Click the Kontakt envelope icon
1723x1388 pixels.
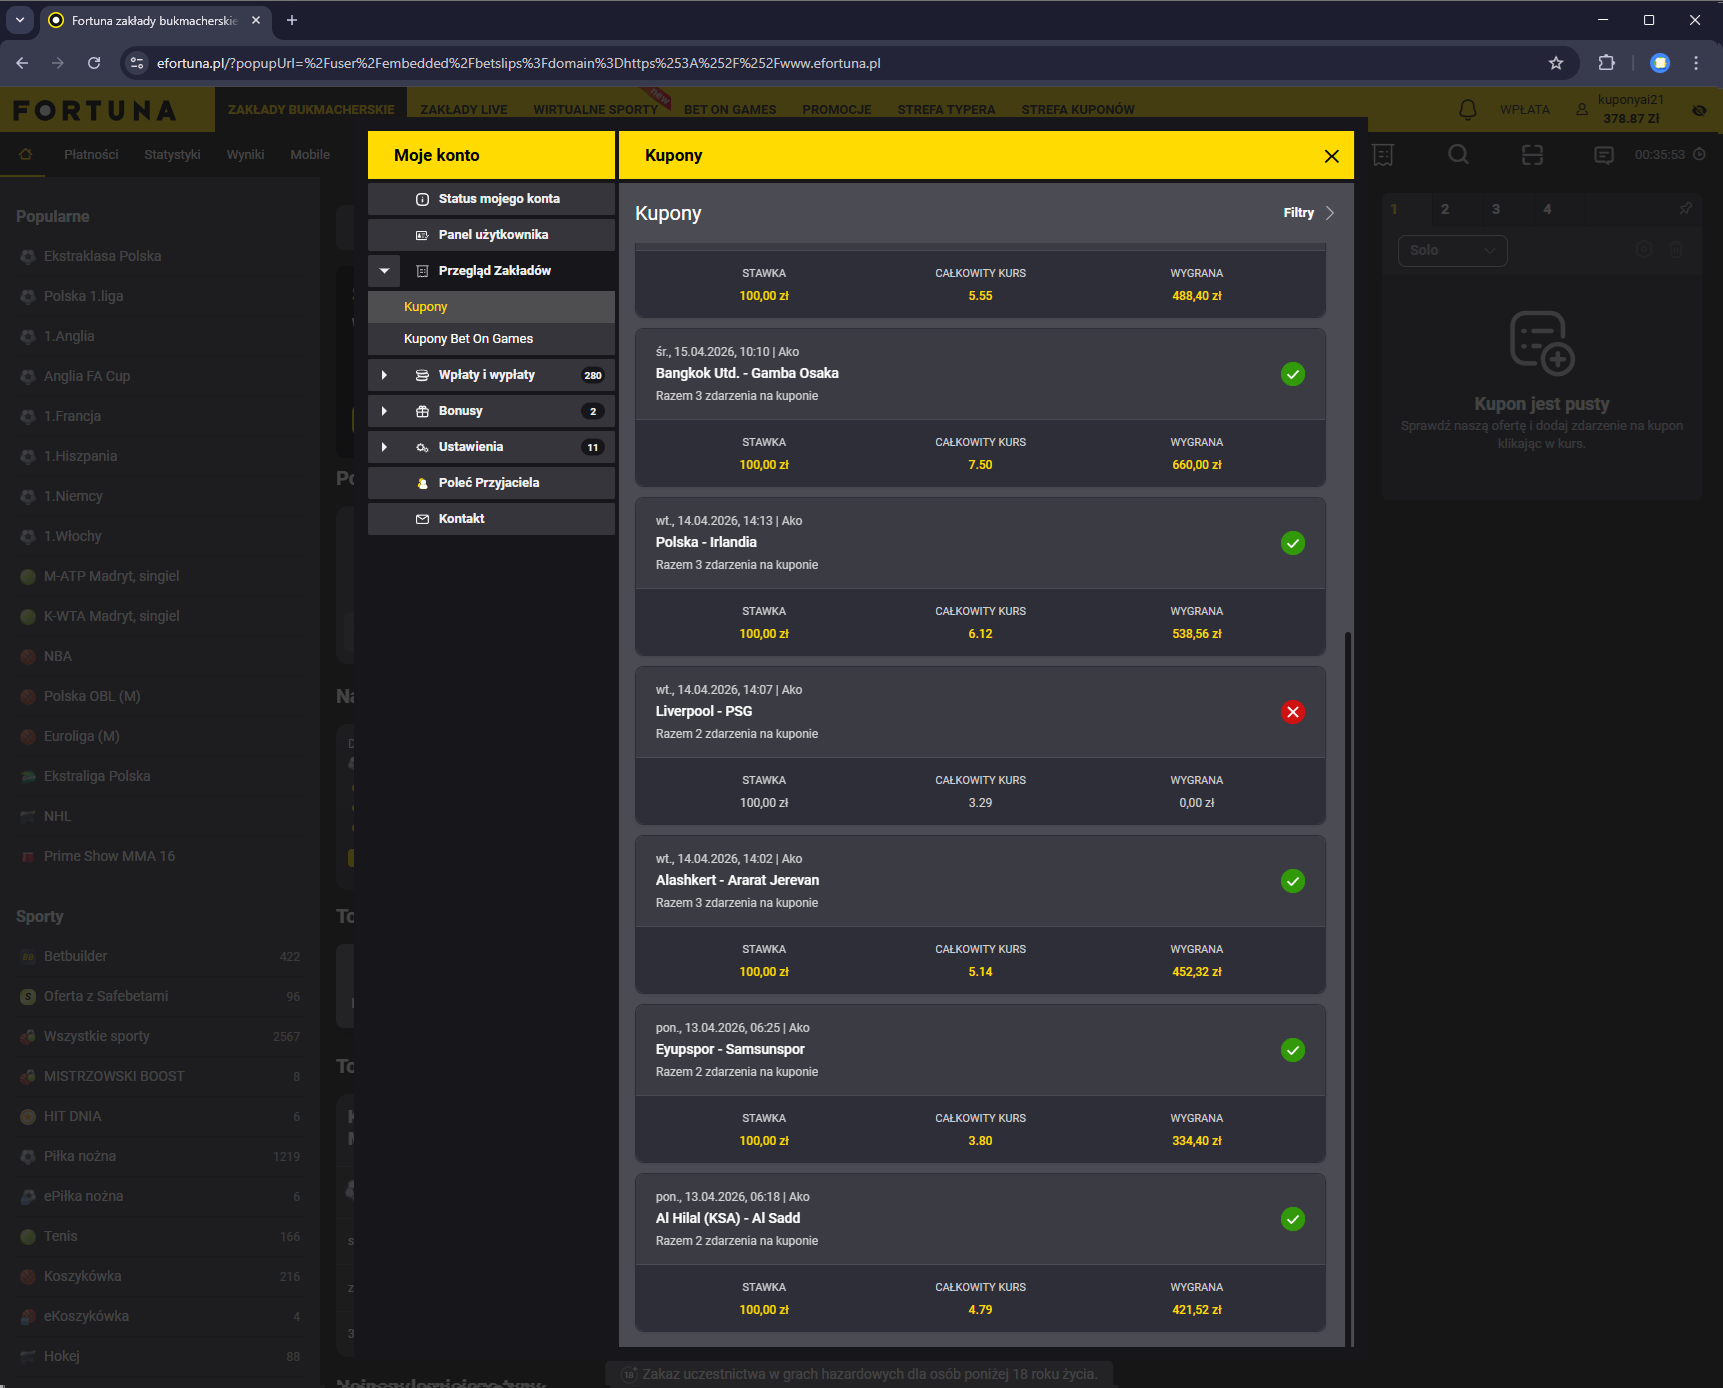[x=422, y=519]
